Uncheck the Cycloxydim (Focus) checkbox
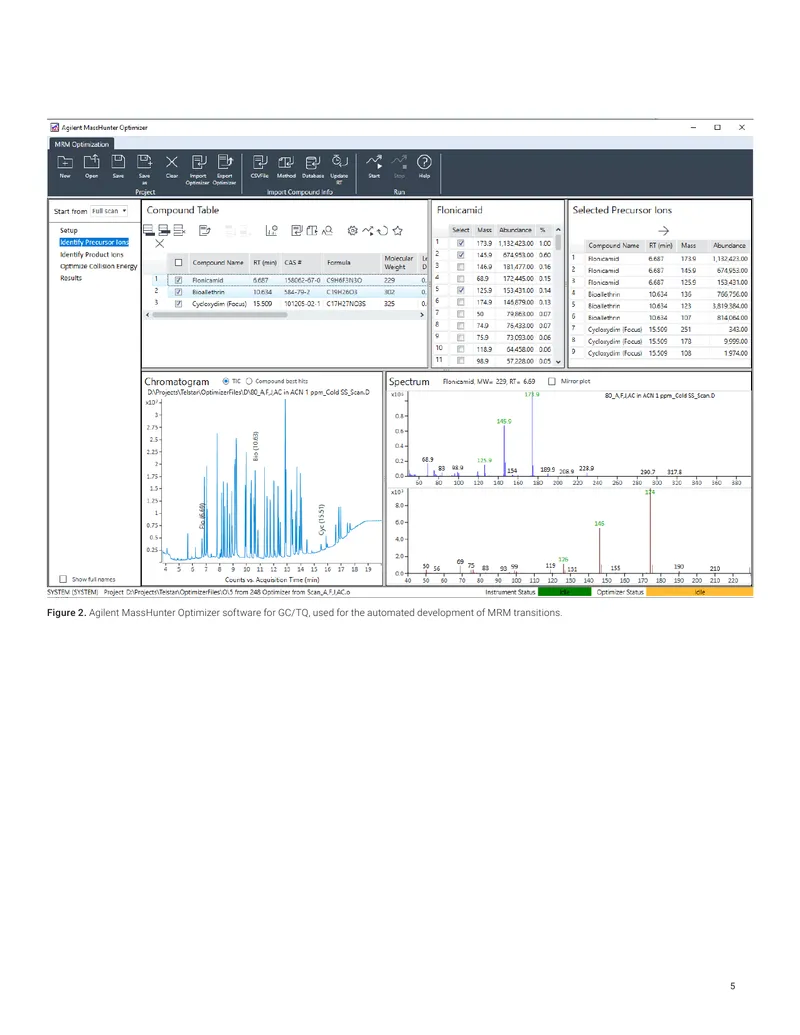800x1035 pixels. coord(178,304)
